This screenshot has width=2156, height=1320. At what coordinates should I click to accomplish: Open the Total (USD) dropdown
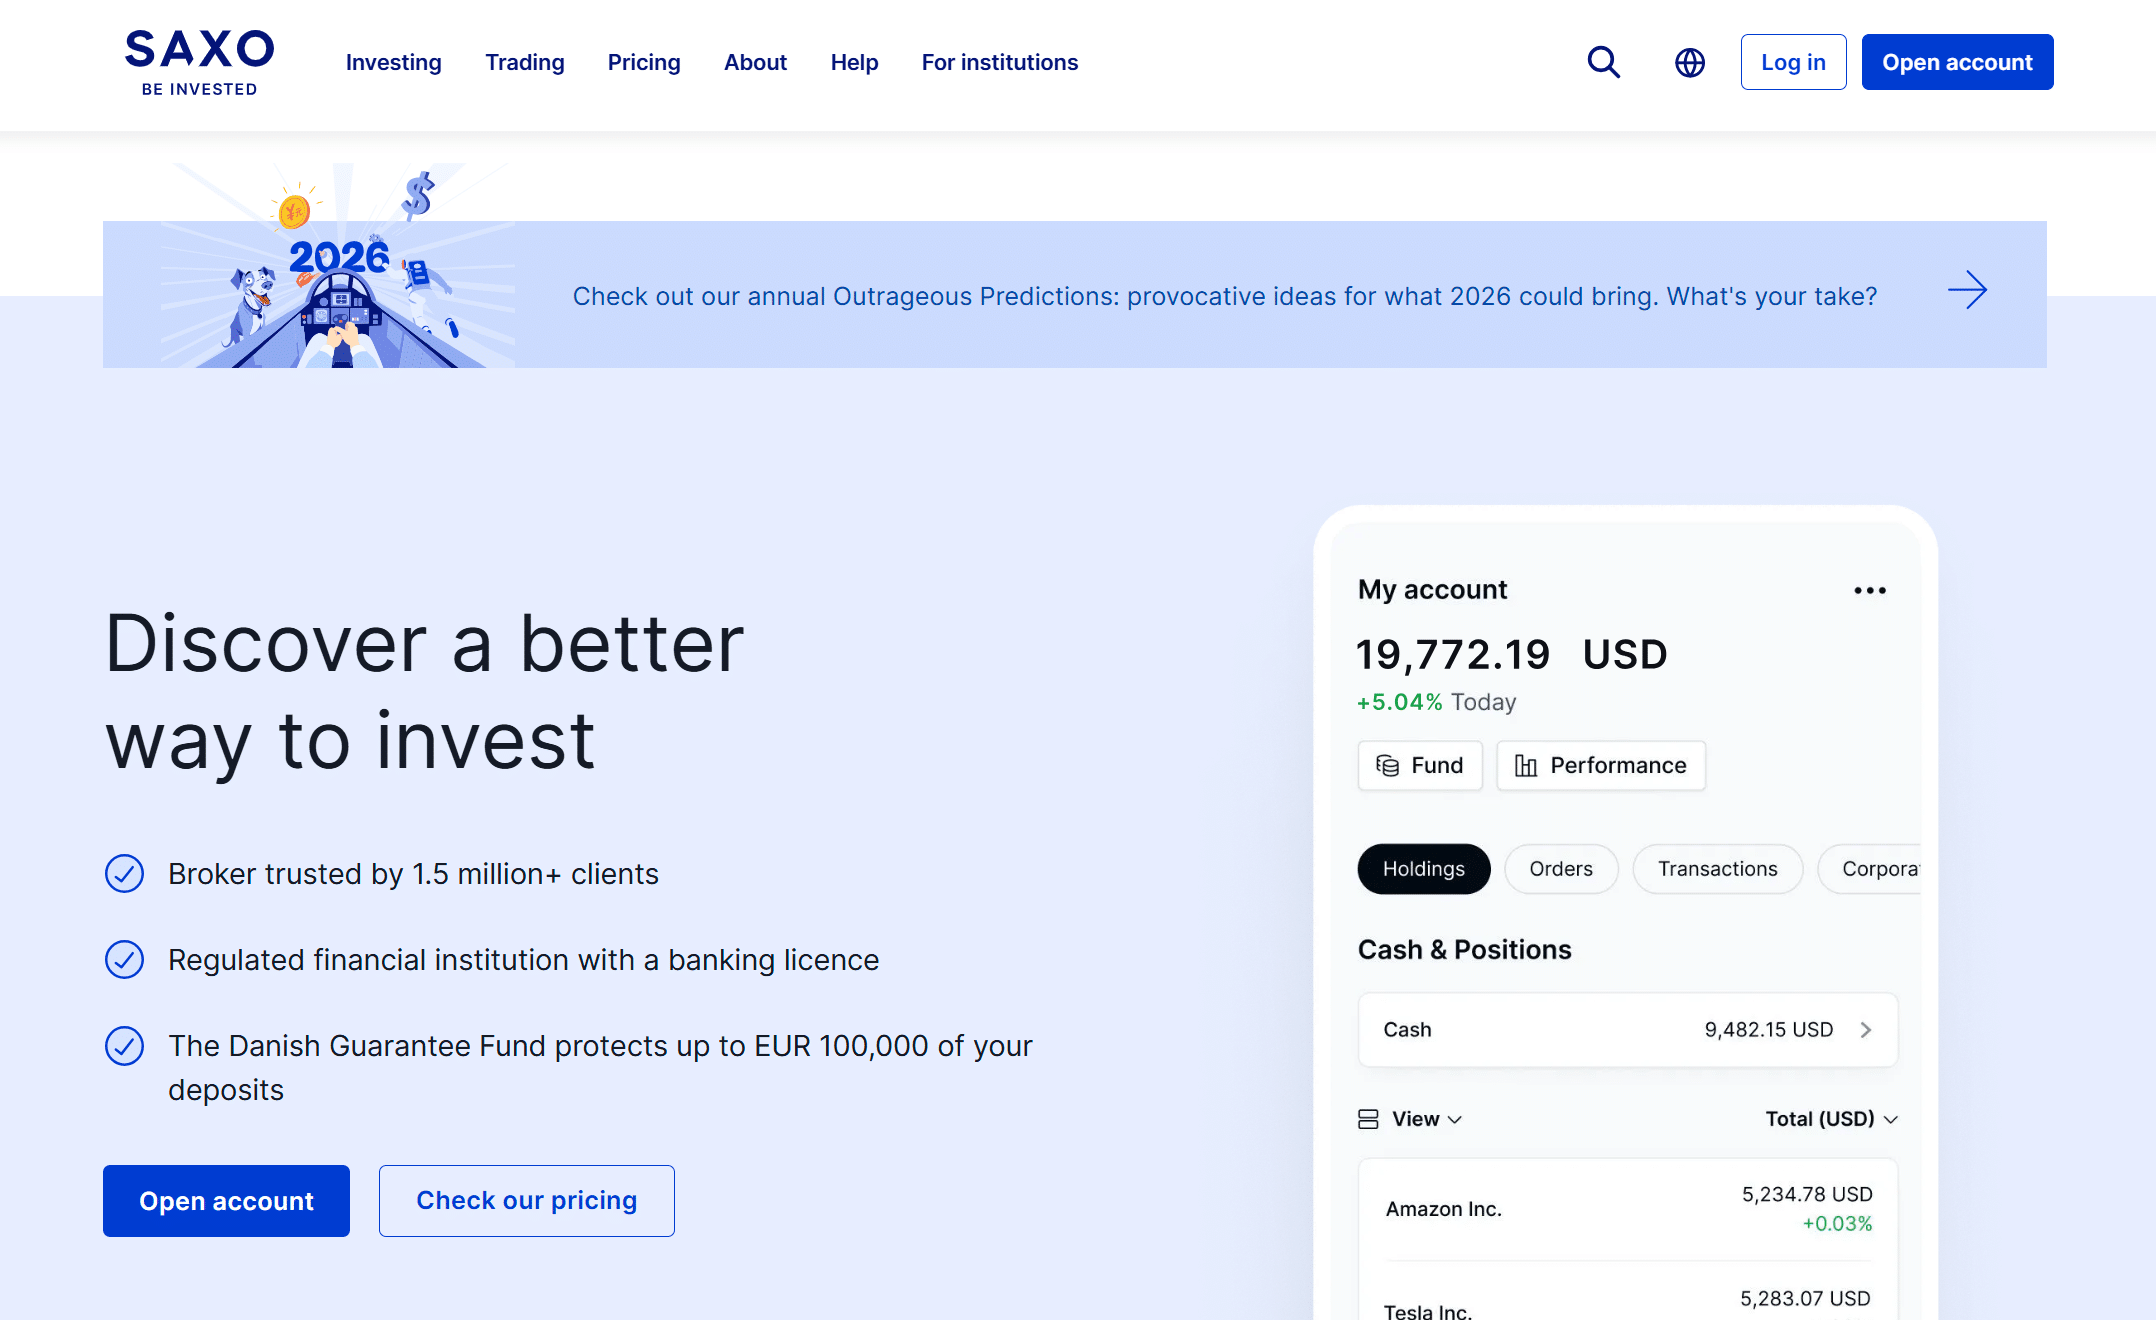[x=1830, y=1119]
